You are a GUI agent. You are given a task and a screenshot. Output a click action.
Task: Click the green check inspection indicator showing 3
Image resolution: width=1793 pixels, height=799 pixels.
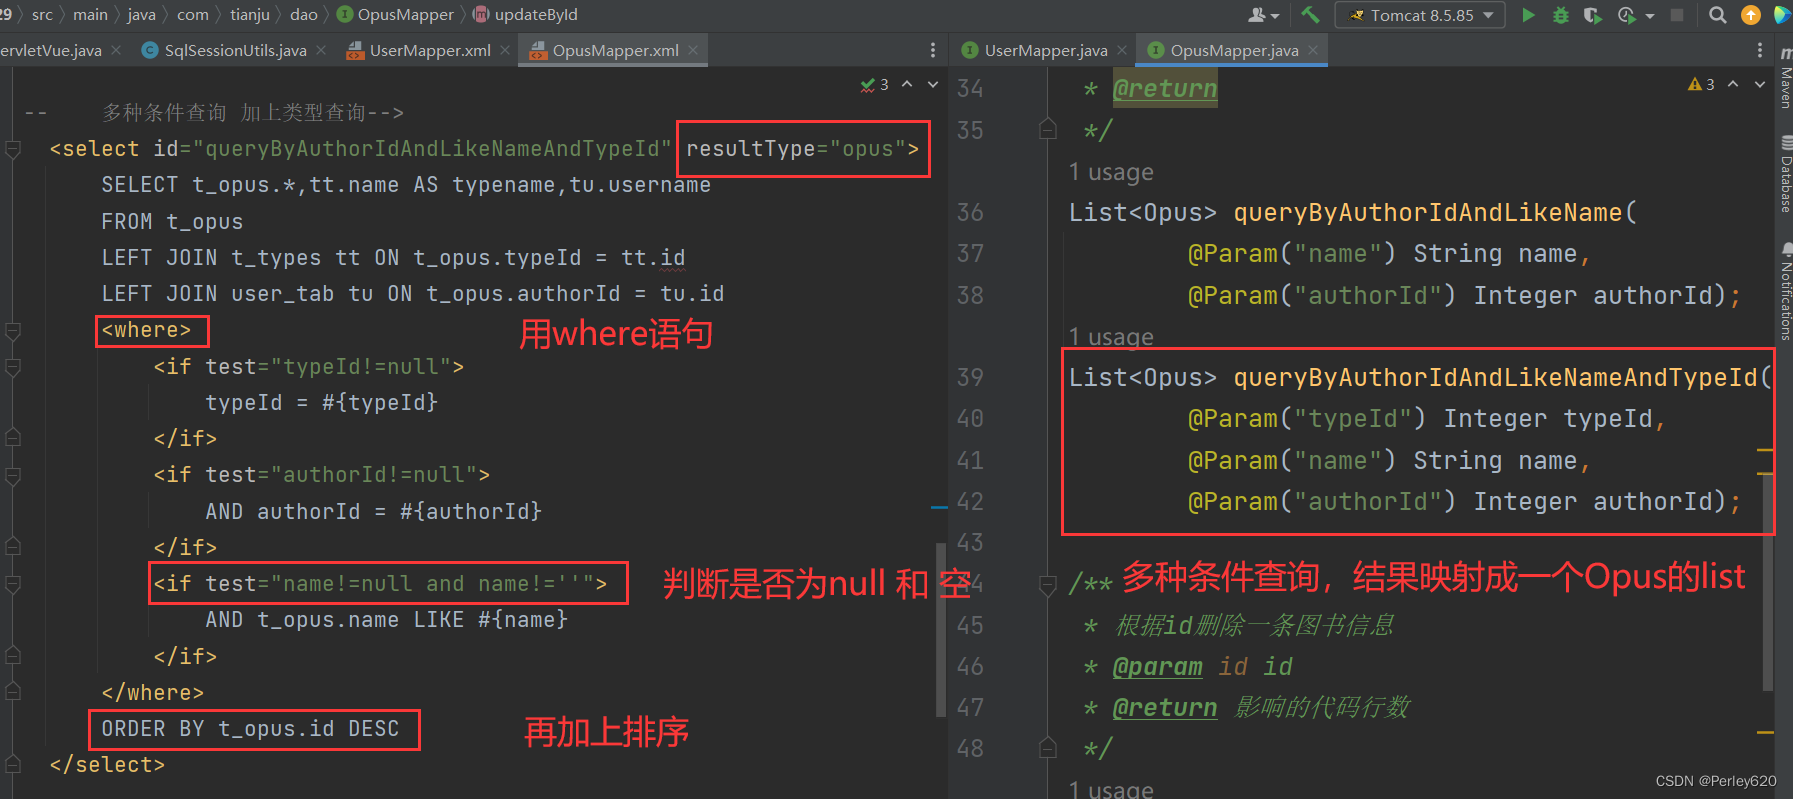(874, 85)
